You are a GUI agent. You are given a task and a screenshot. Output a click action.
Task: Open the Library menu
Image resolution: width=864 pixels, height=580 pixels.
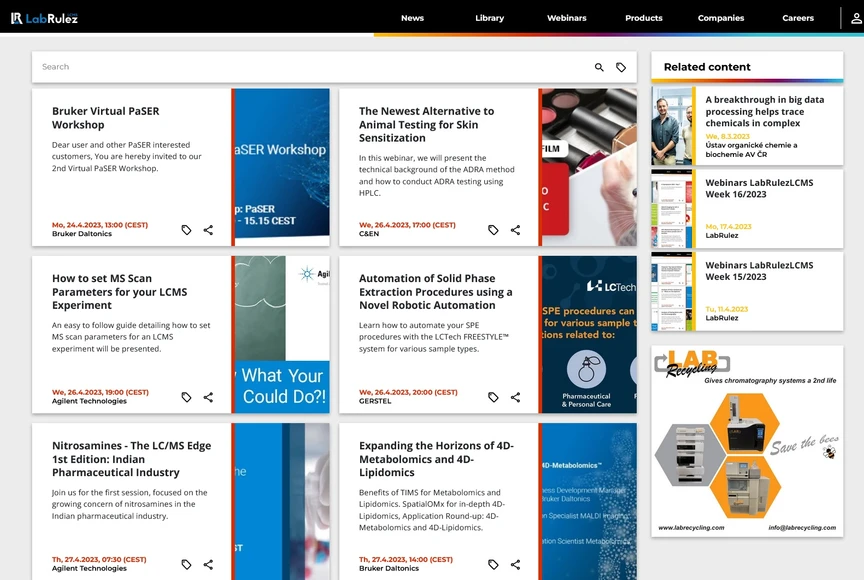pos(489,18)
